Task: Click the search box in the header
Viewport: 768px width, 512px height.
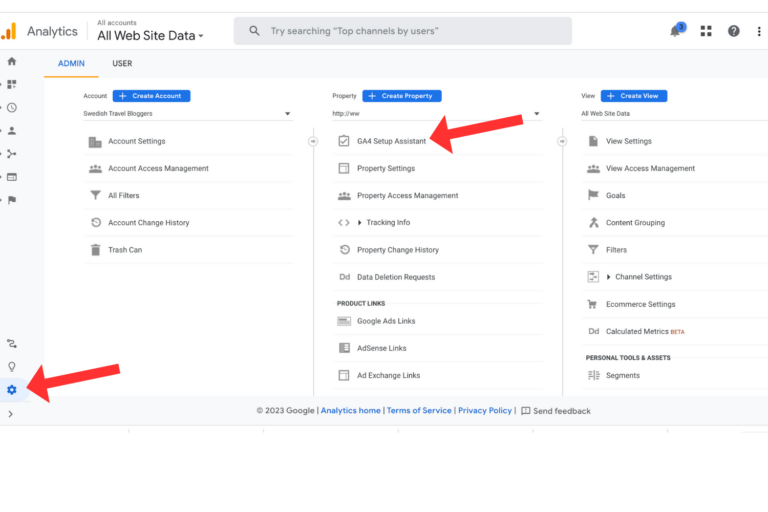Action: [402, 31]
